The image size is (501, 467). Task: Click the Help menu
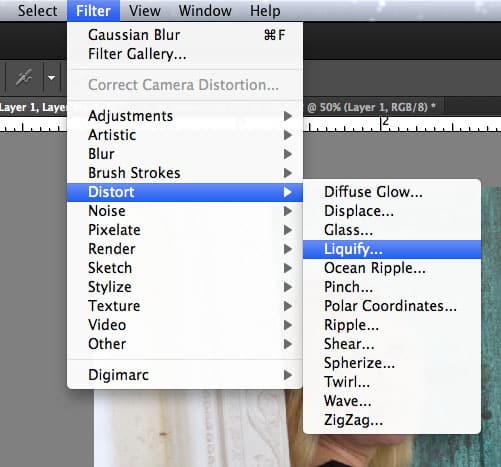[x=265, y=11]
